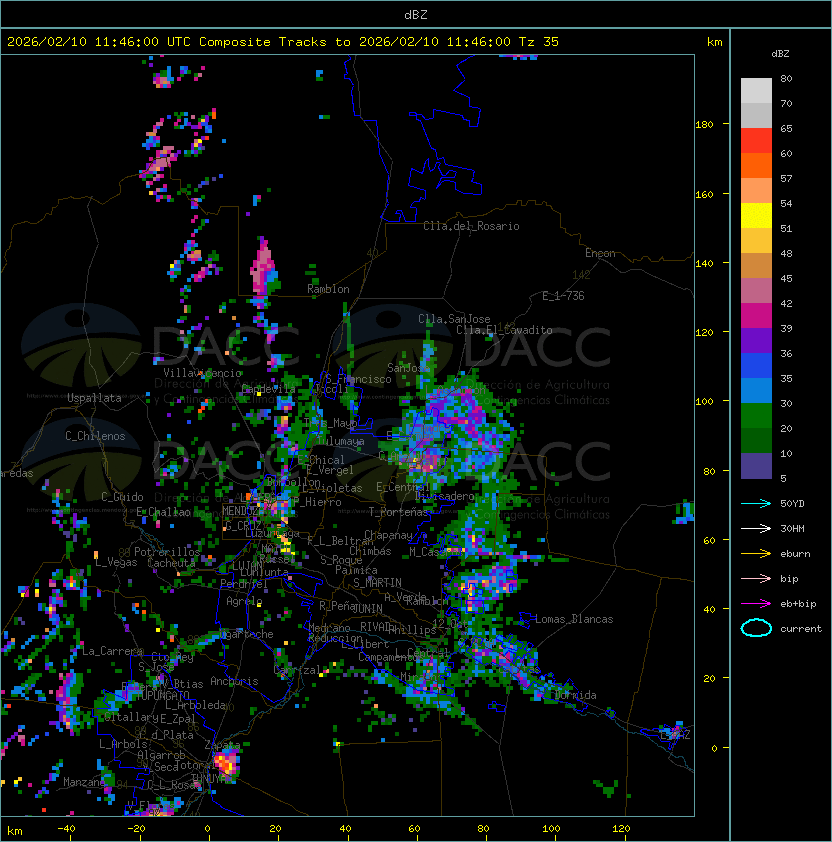Click the '50YD' legend label
Viewport: 832px width, 842px height.
(x=792, y=503)
